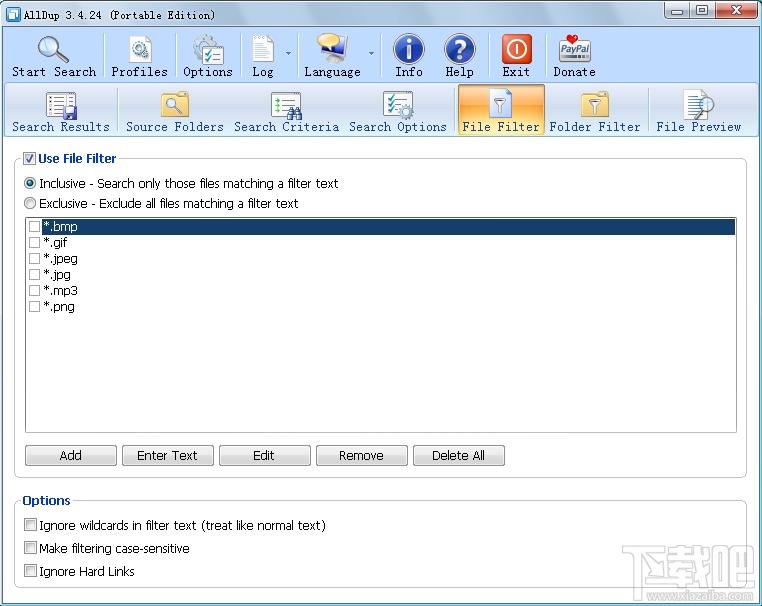Open the Info icon
Image resolution: width=762 pixels, height=606 pixels.
pos(409,49)
